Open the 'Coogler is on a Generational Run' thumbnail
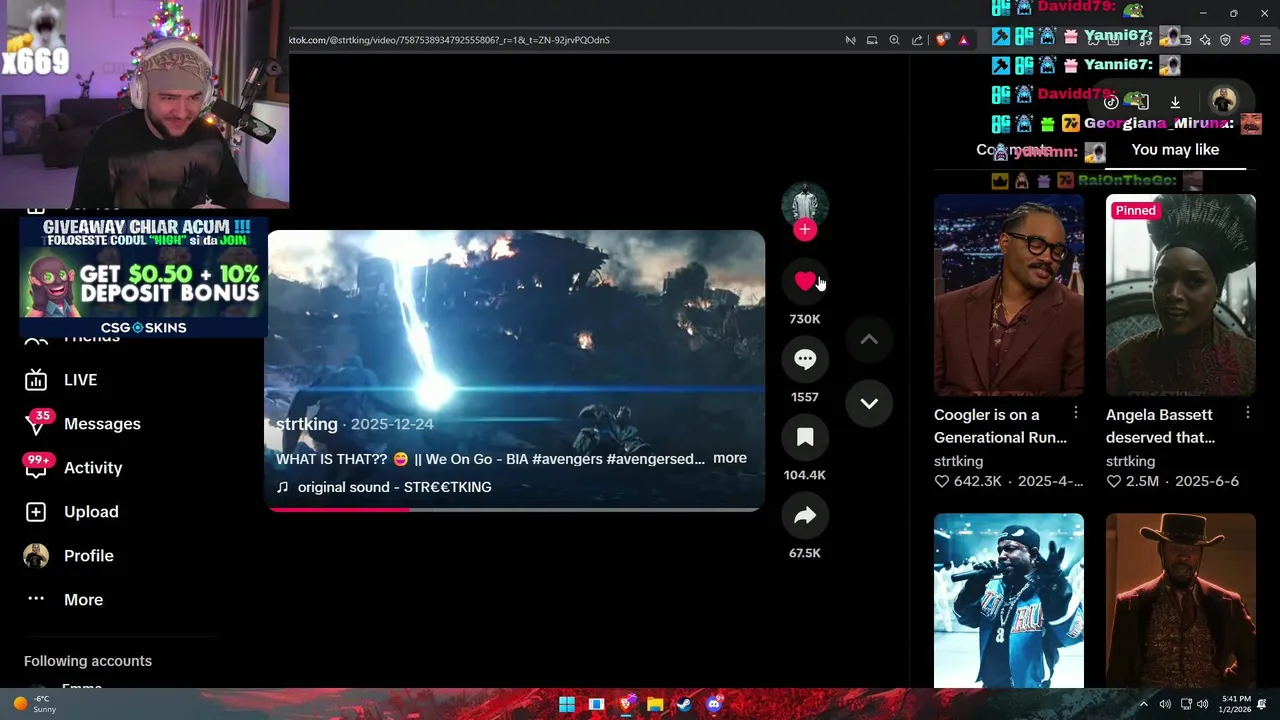1280x720 pixels. coord(1008,295)
